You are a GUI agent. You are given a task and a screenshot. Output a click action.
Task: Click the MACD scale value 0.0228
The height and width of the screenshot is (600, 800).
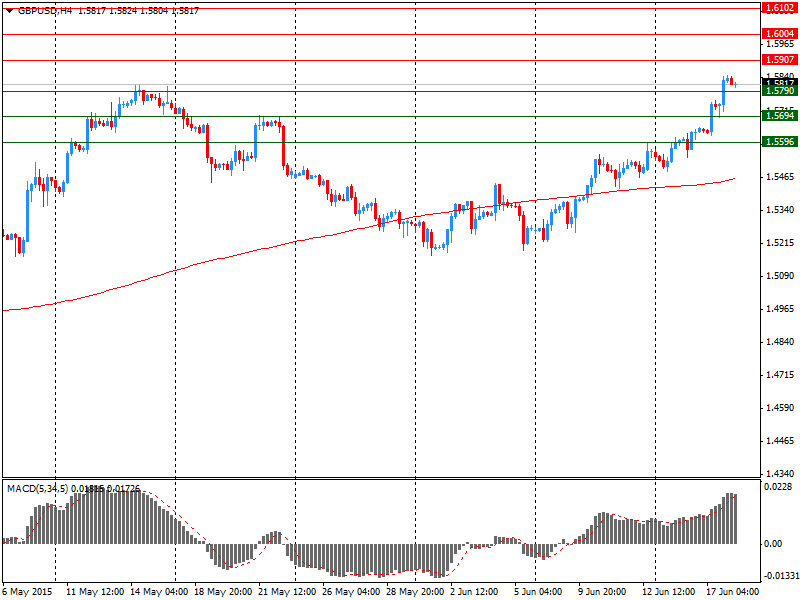[x=778, y=487]
